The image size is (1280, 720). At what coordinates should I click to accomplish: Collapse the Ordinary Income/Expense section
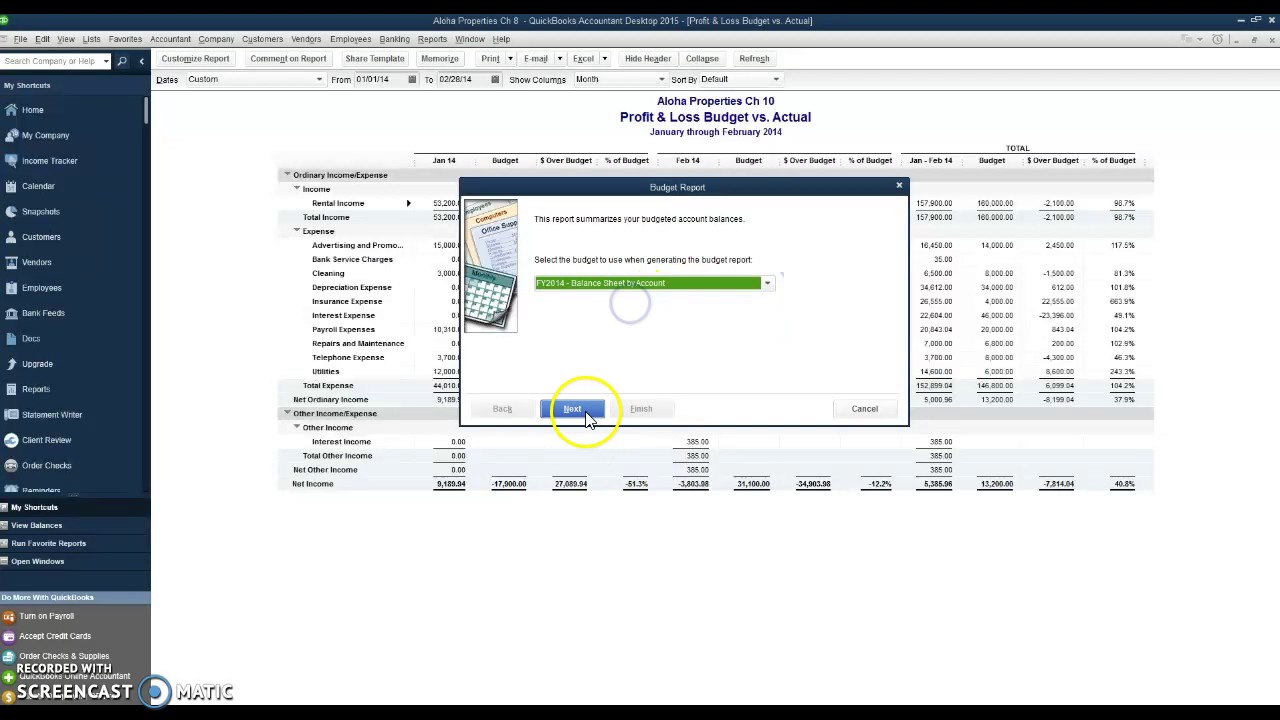287,175
